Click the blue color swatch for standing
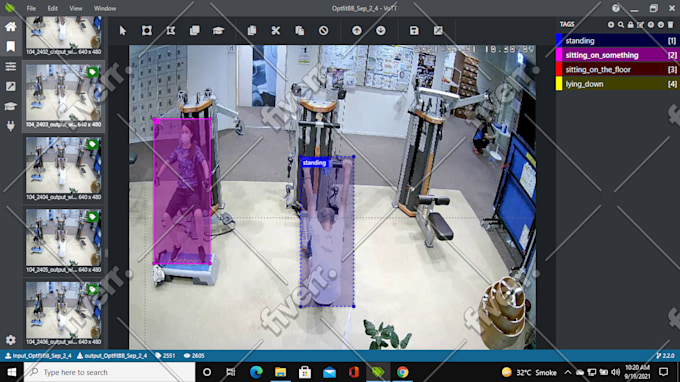680x382 pixels. 559,41
